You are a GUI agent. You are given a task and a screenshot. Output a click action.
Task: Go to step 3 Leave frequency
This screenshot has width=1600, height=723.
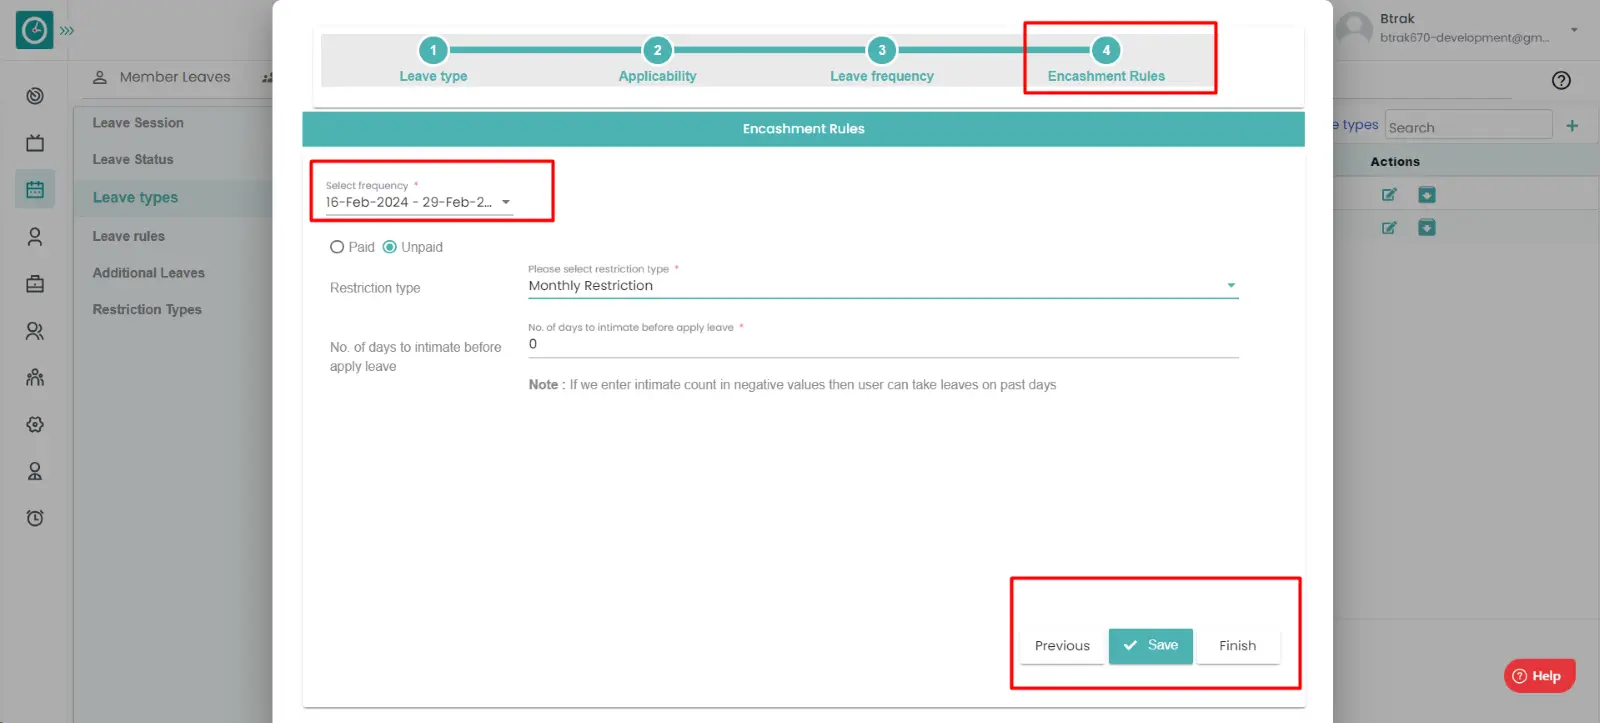pyautogui.click(x=881, y=51)
